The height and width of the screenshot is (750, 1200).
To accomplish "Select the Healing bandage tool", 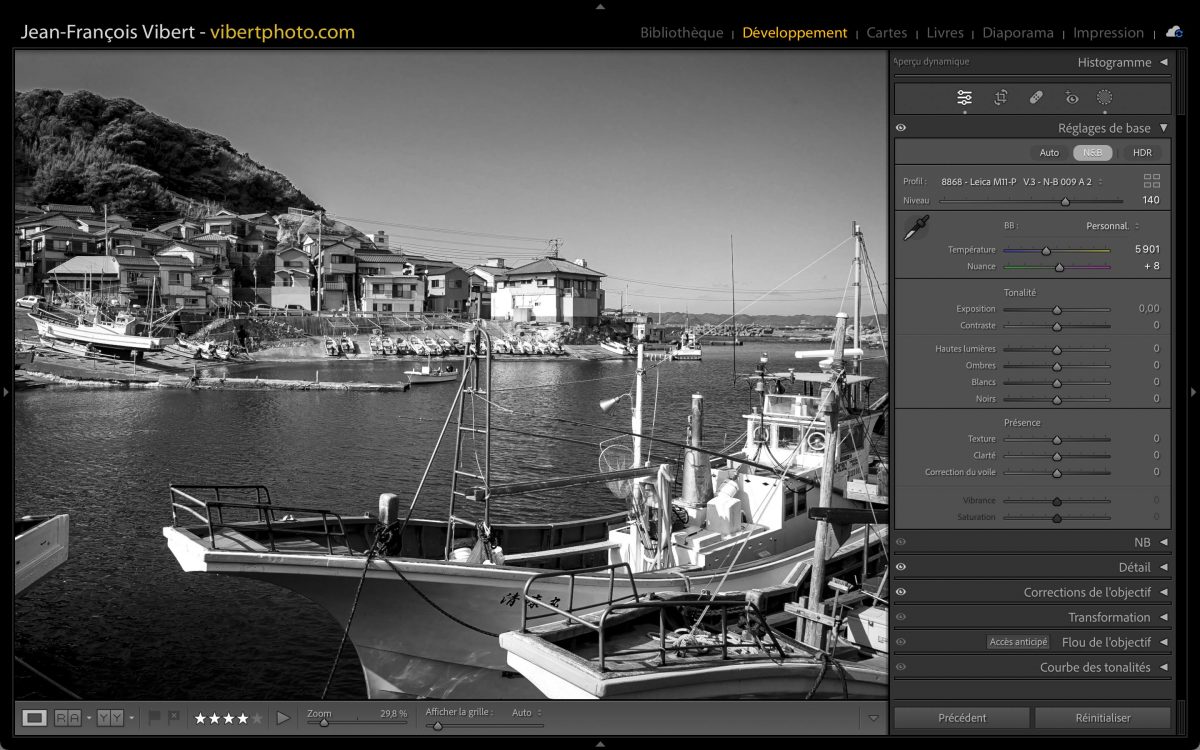I will pyautogui.click(x=1036, y=97).
